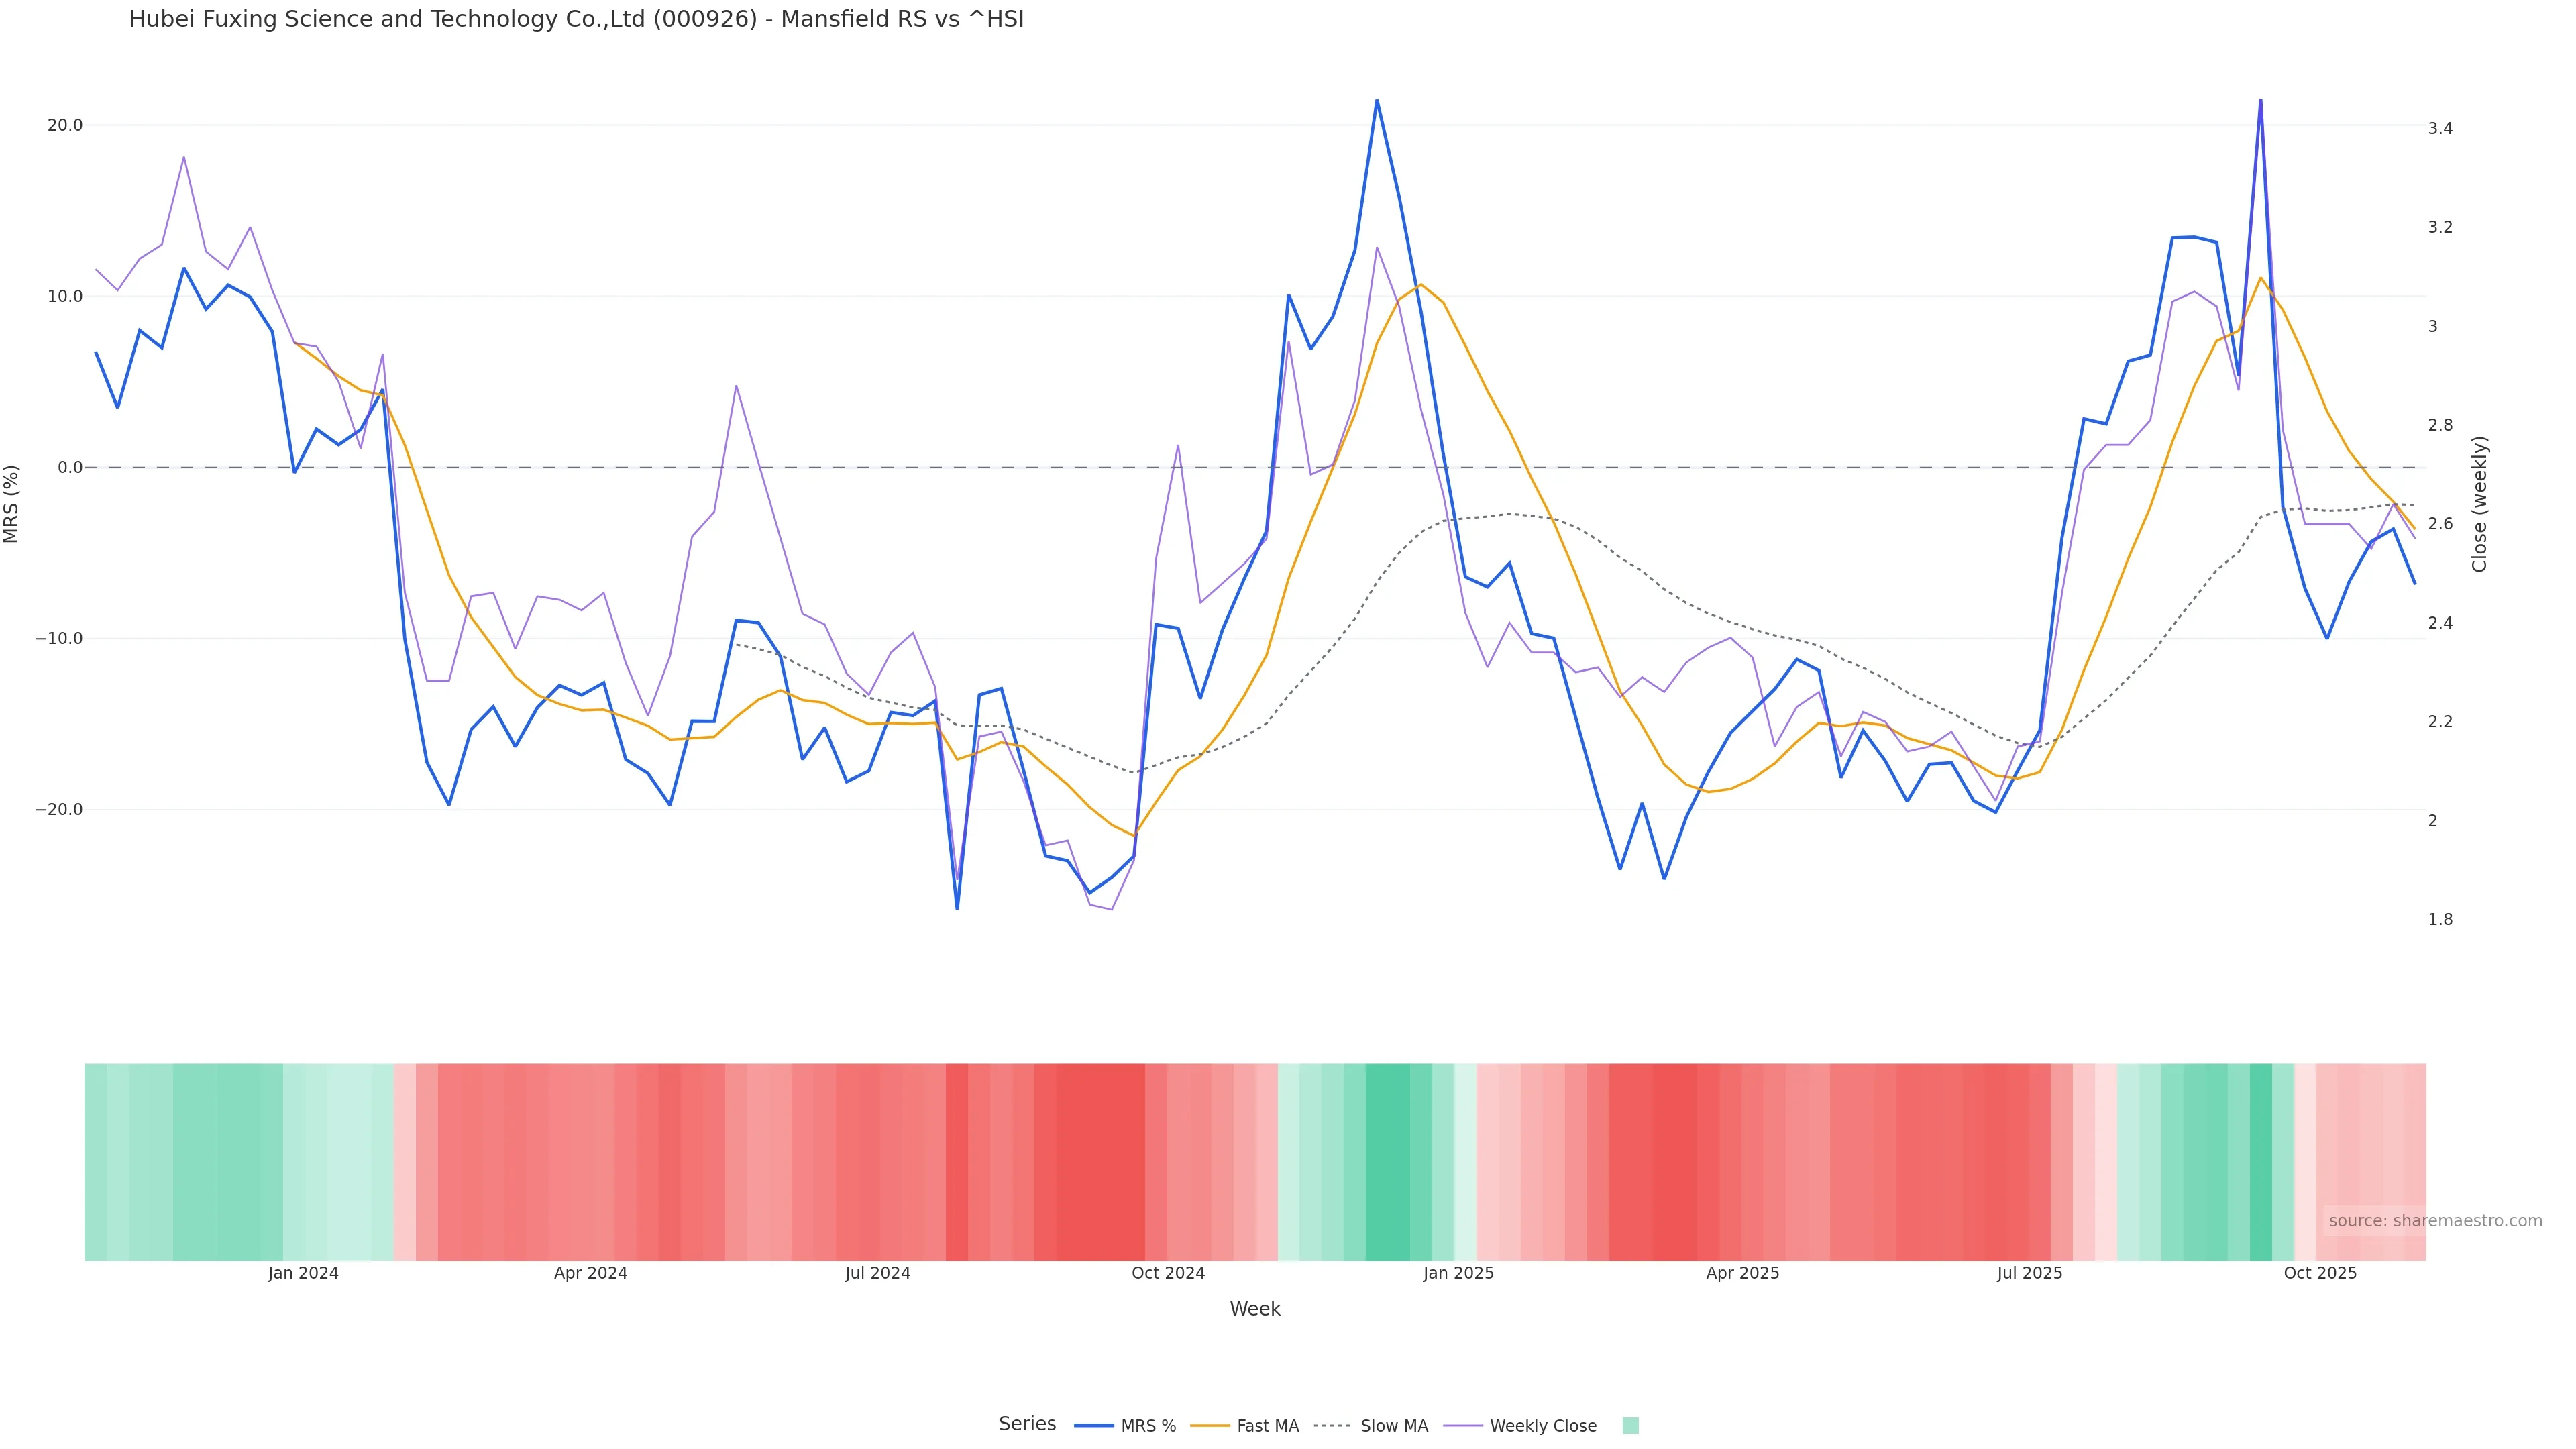Click the 'Jan 2025' x-axis tick label
Image resolution: width=2576 pixels, height=1449 pixels.
click(x=1458, y=1273)
